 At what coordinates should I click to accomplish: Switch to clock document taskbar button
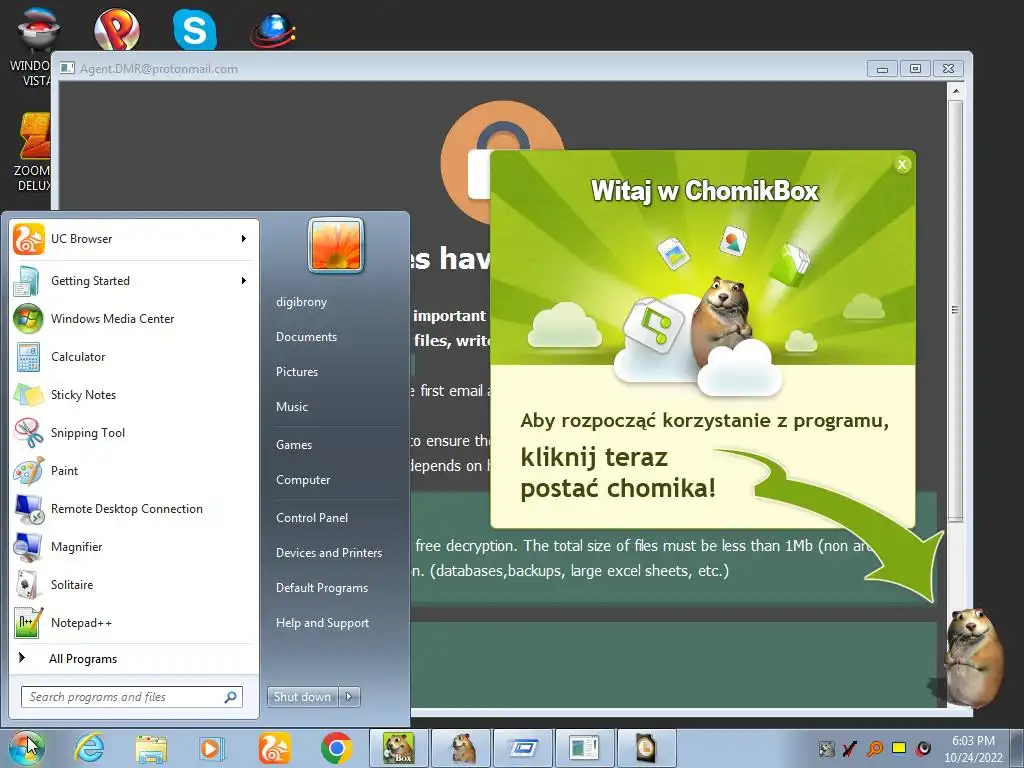coord(647,748)
